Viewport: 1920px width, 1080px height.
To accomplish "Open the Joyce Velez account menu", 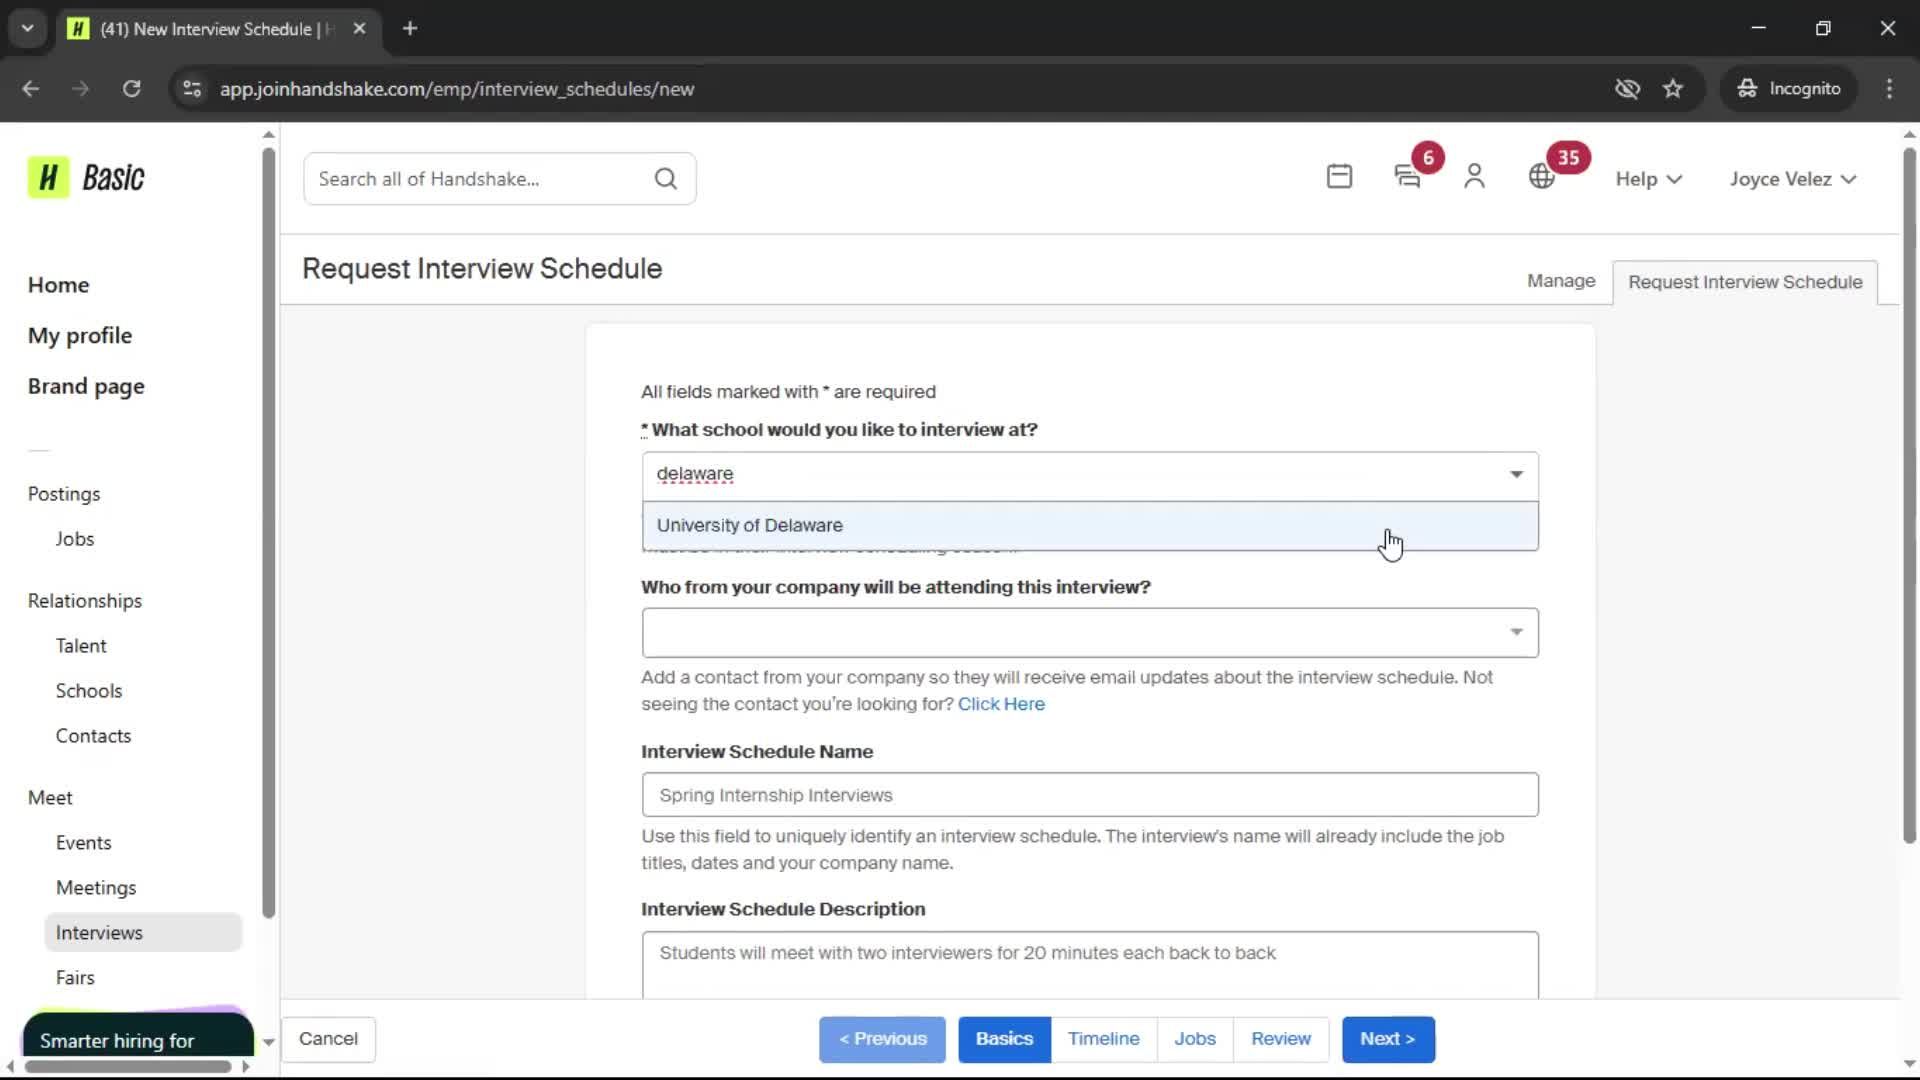I will pos(1793,179).
